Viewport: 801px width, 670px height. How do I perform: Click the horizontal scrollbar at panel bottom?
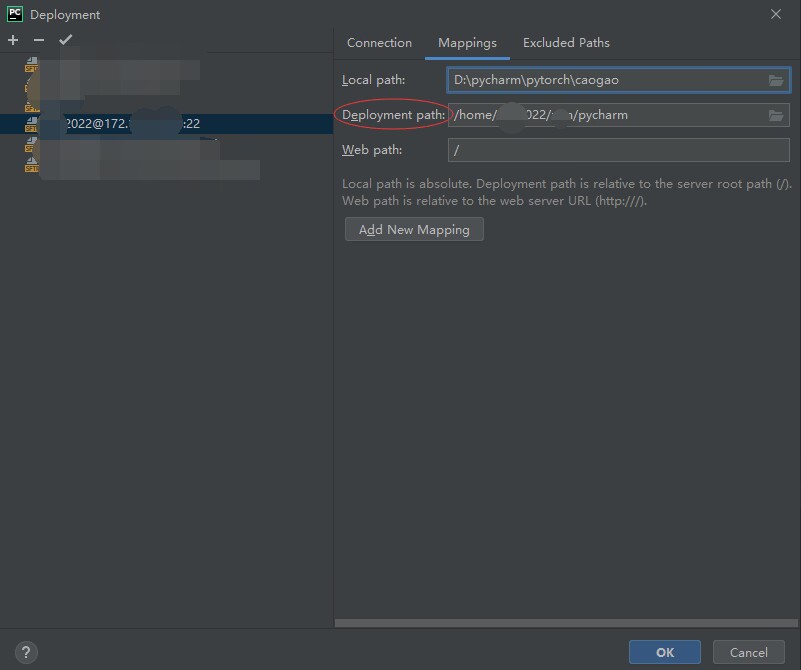(x=566, y=623)
